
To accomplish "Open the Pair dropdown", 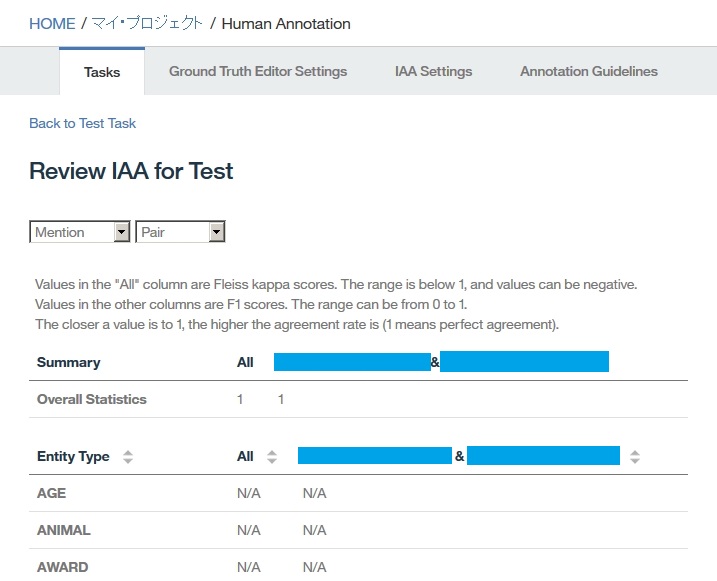I will 180,232.
